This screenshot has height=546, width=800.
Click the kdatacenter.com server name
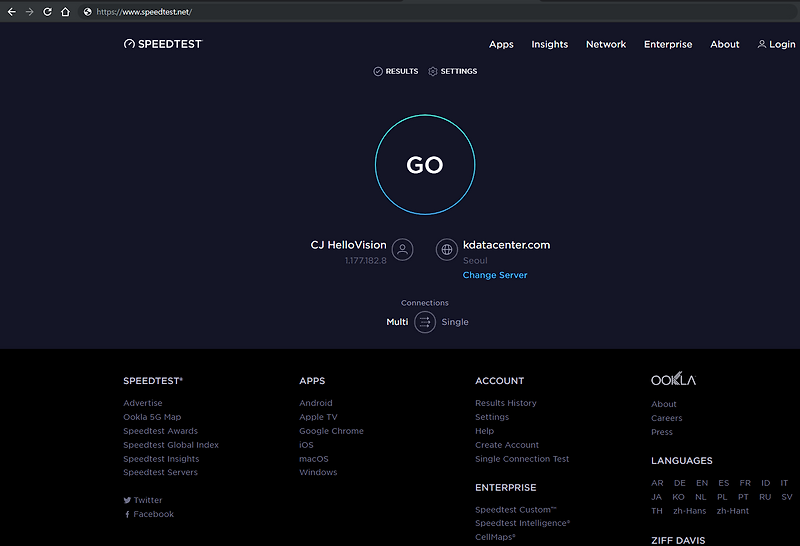click(x=507, y=245)
